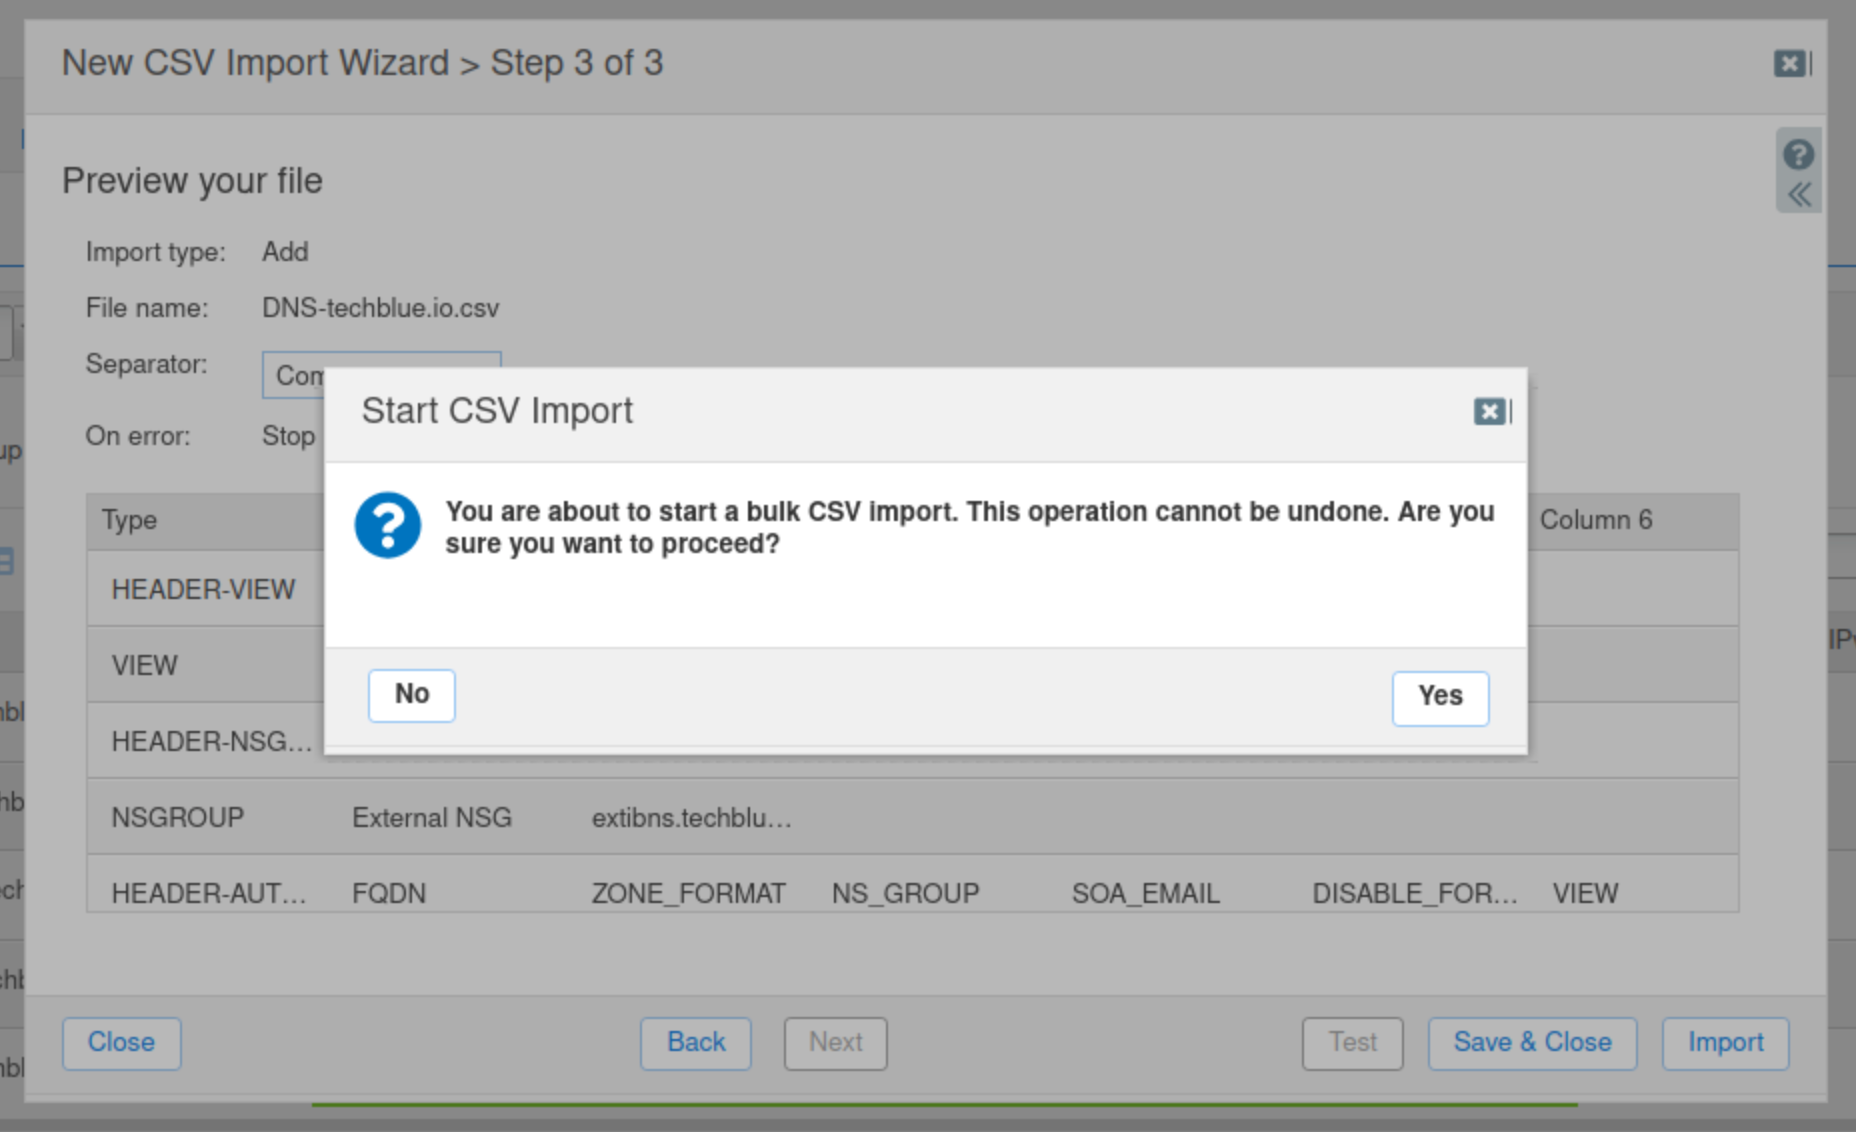This screenshot has width=1856, height=1132.
Task: Click the green progress bar at the bottom
Action: click(944, 1105)
